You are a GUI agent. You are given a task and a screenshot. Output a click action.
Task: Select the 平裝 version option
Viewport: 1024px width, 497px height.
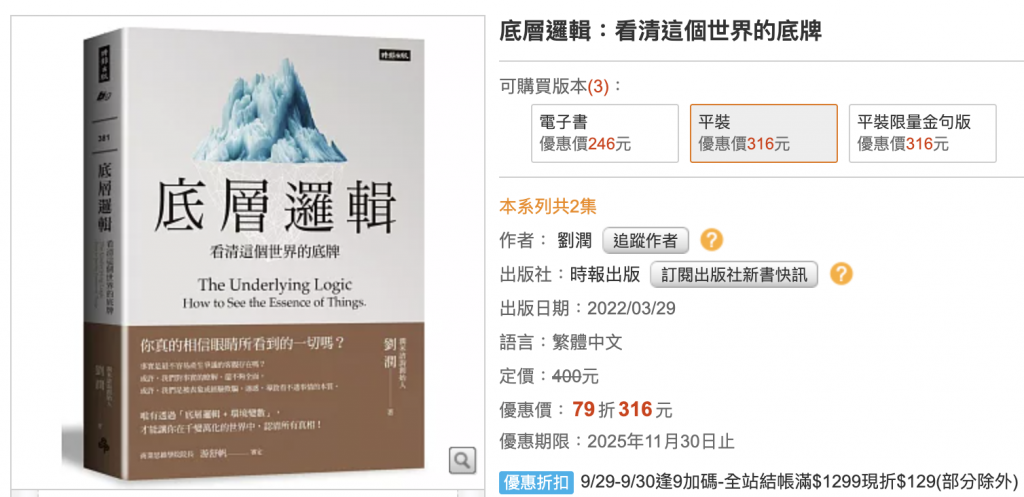pyautogui.click(x=763, y=133)
